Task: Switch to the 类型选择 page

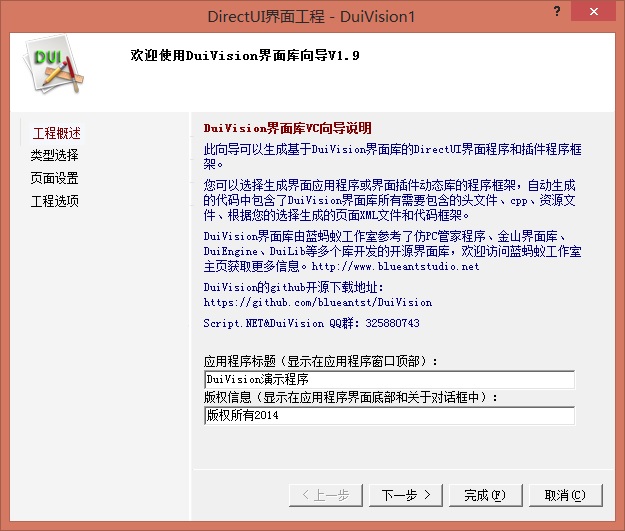Action: tap(55, 155)
